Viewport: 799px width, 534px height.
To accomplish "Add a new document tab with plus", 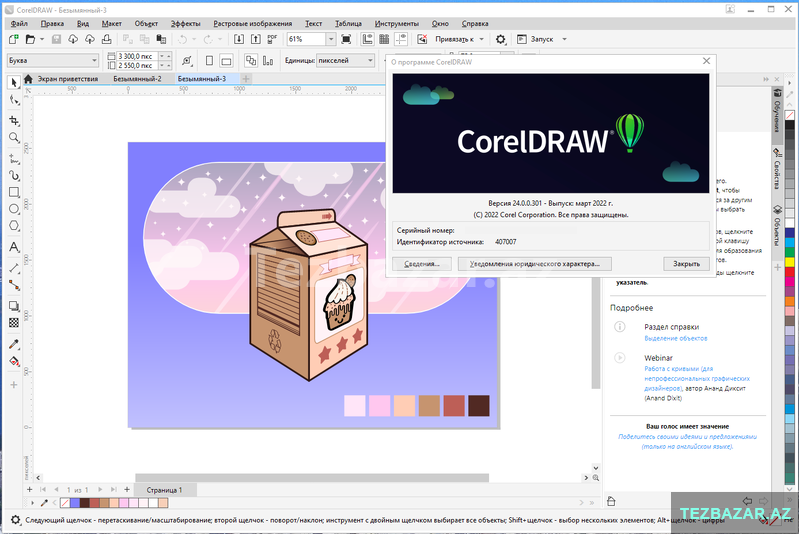I will (246, 79).
